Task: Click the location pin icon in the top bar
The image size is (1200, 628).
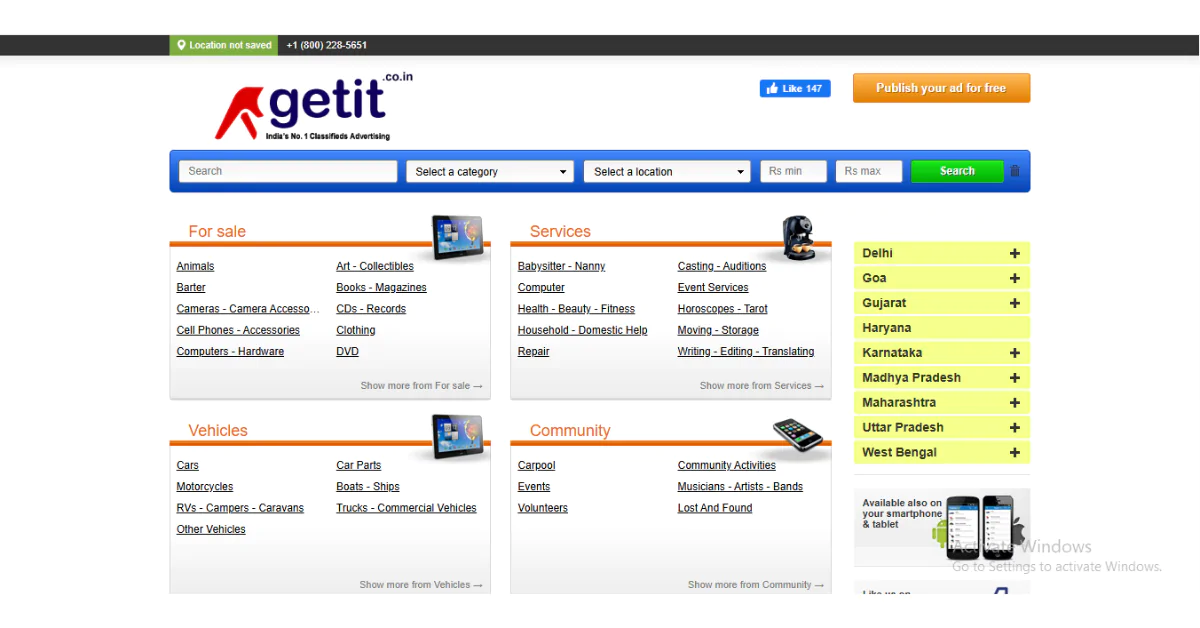Action: click(181, 44)
